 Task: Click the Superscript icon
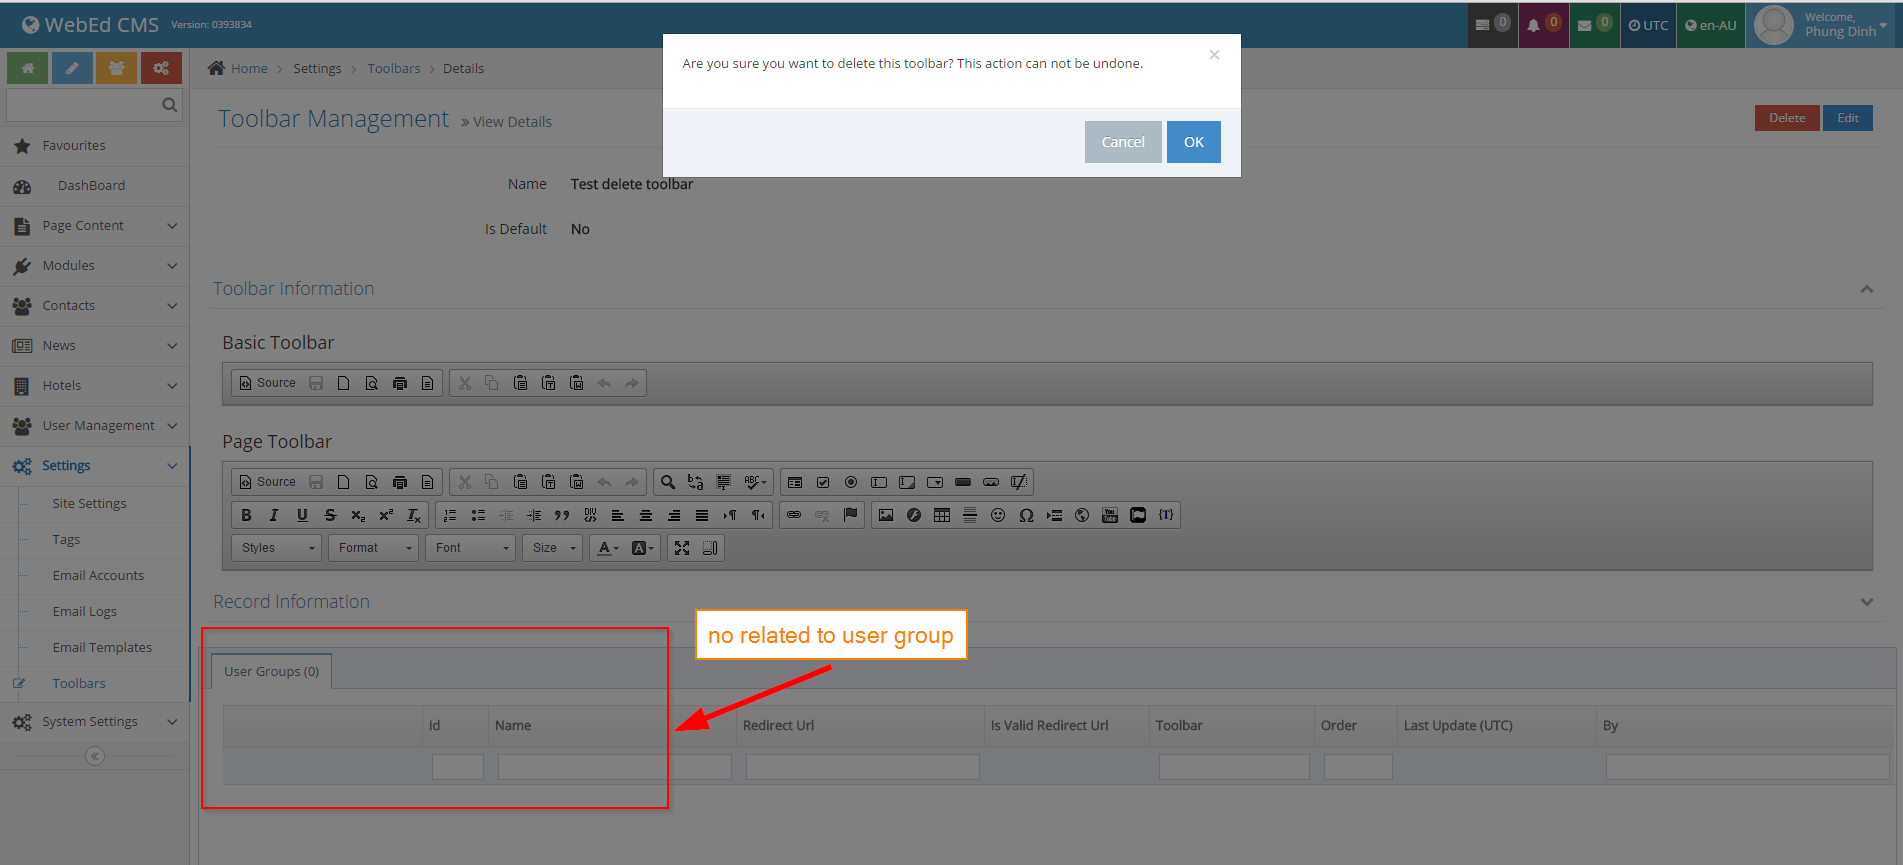pos(386,515)
